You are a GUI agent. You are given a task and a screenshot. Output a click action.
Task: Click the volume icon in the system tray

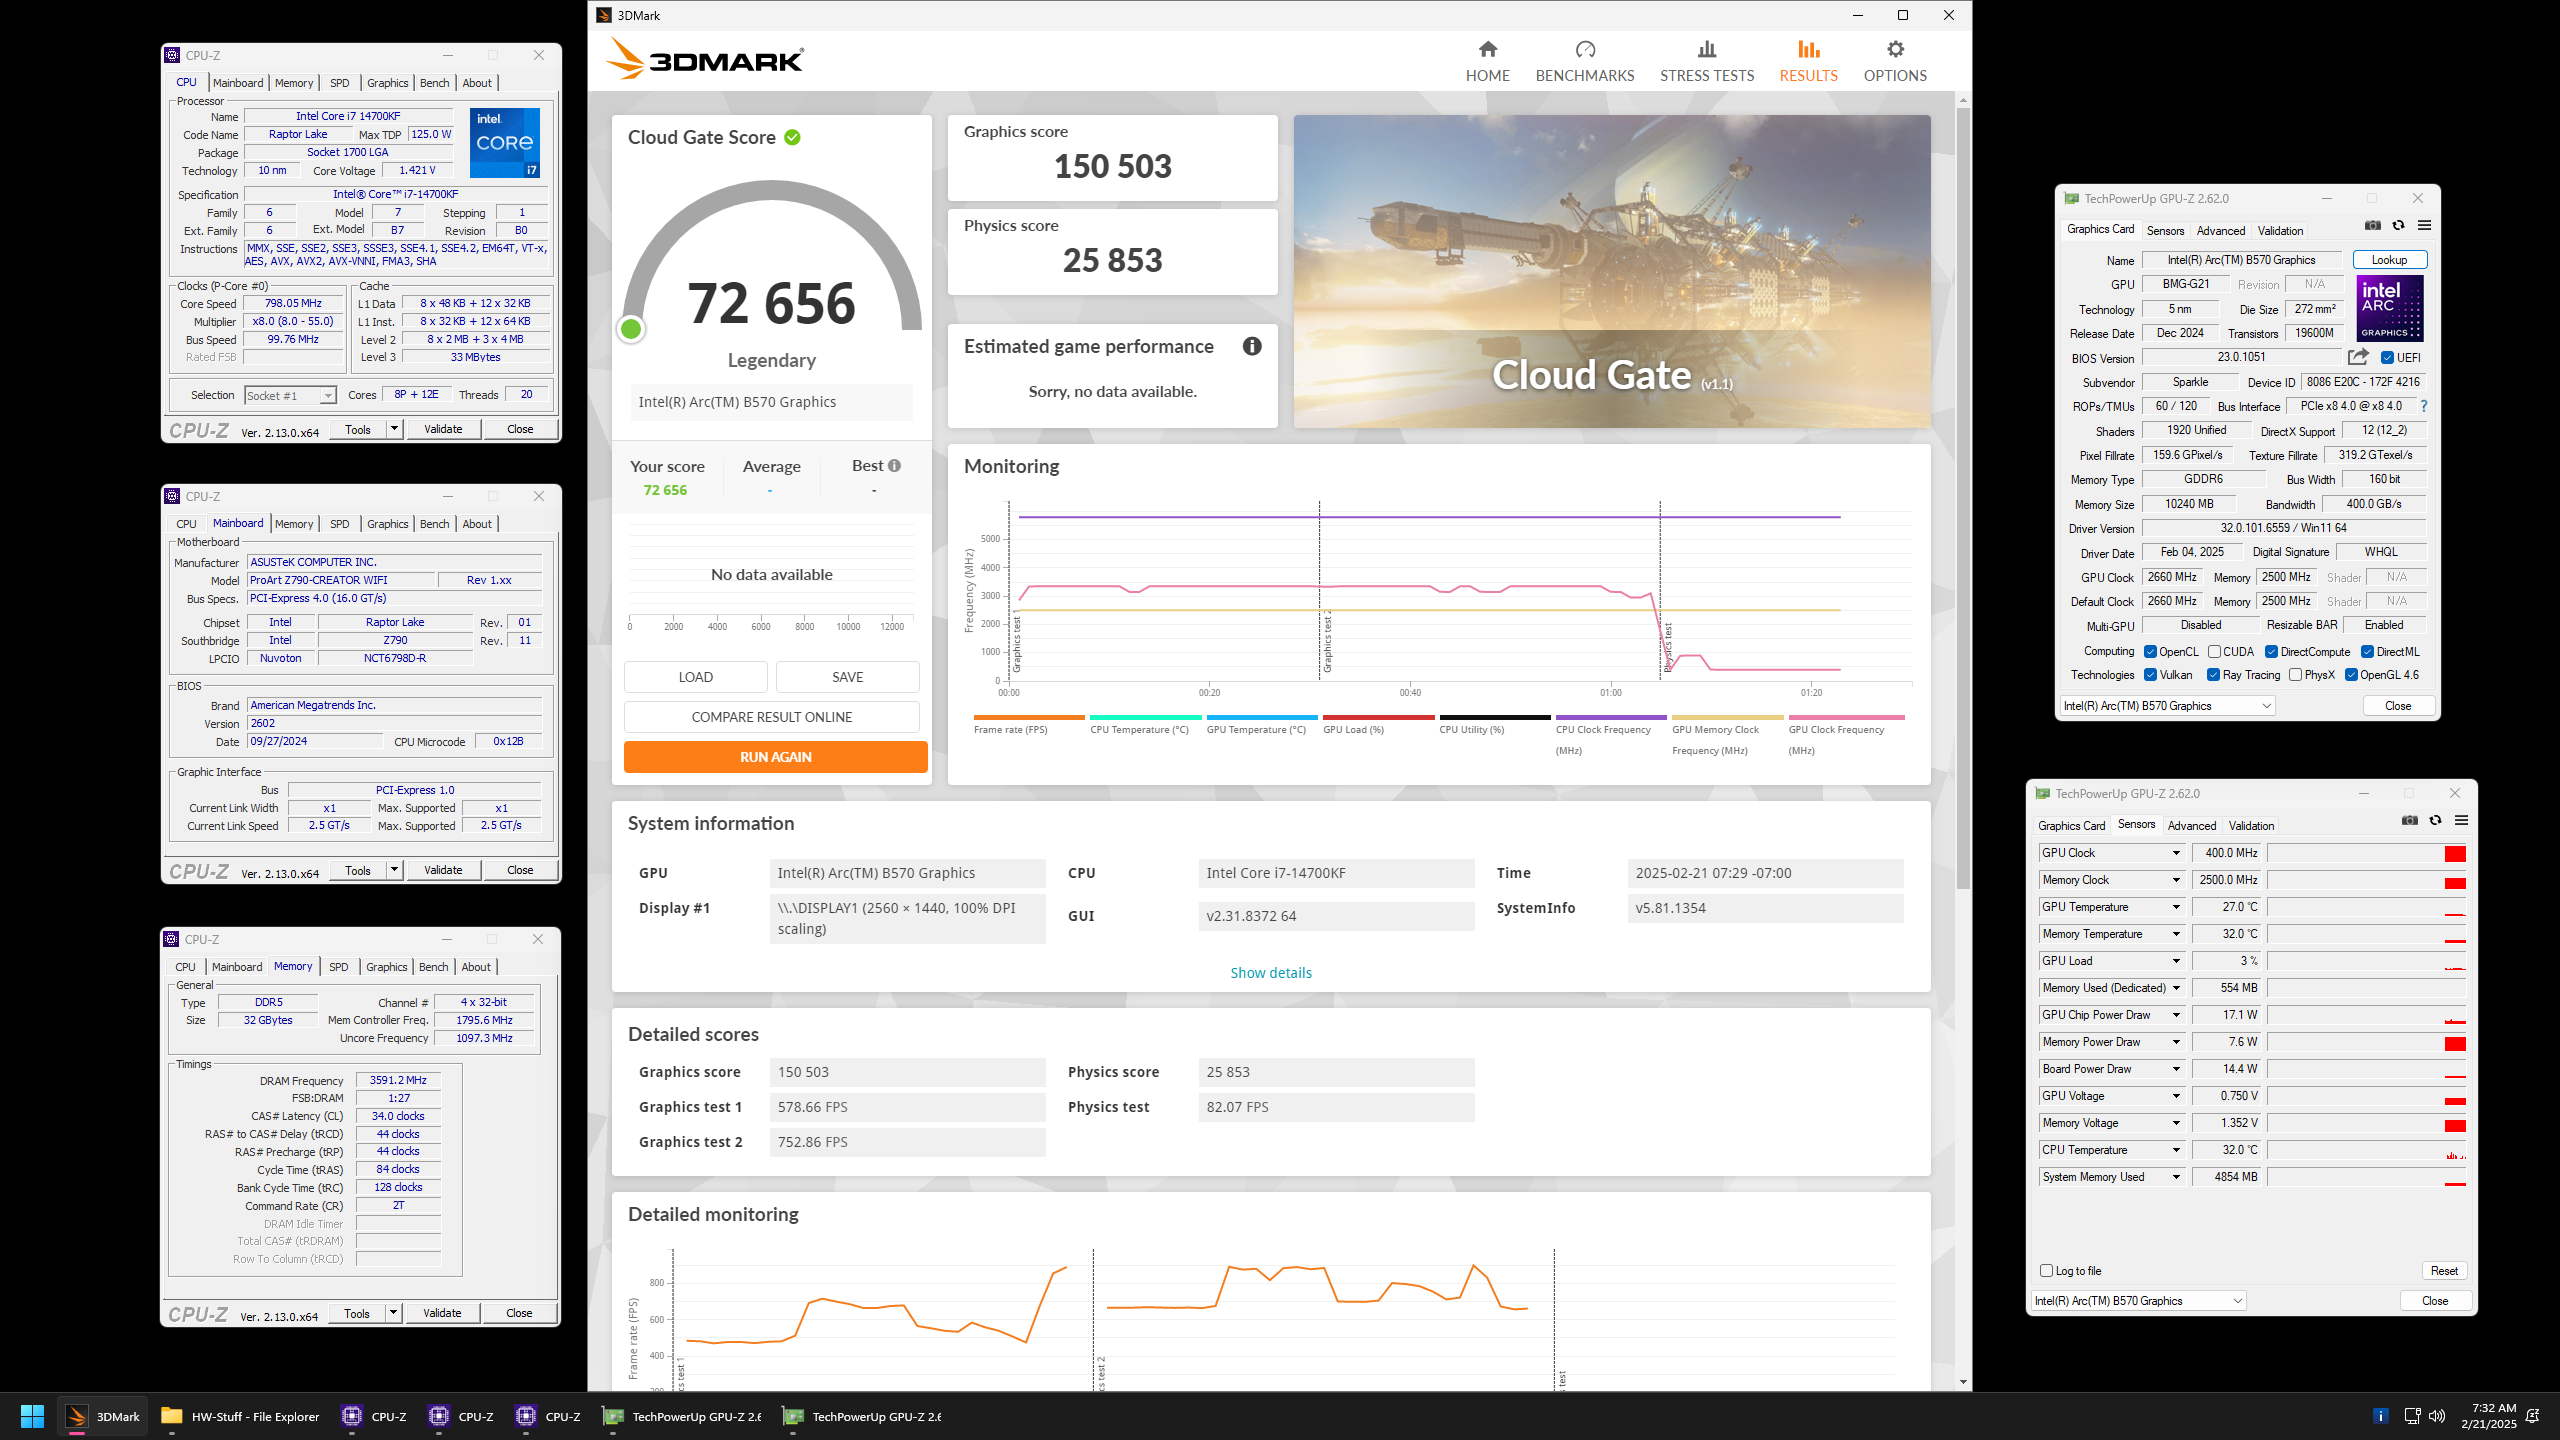click(2437, 1416)
